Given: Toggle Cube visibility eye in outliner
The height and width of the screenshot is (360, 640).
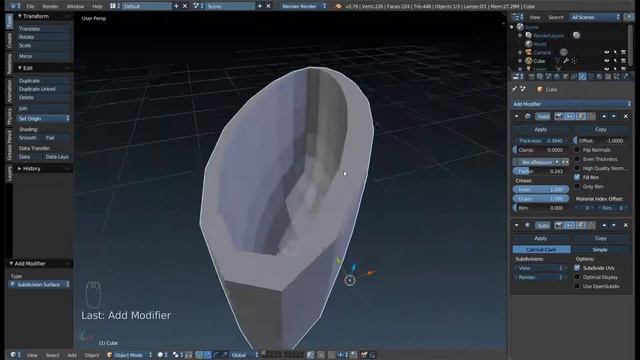Looking at the screenshot, I should point(607,61).
